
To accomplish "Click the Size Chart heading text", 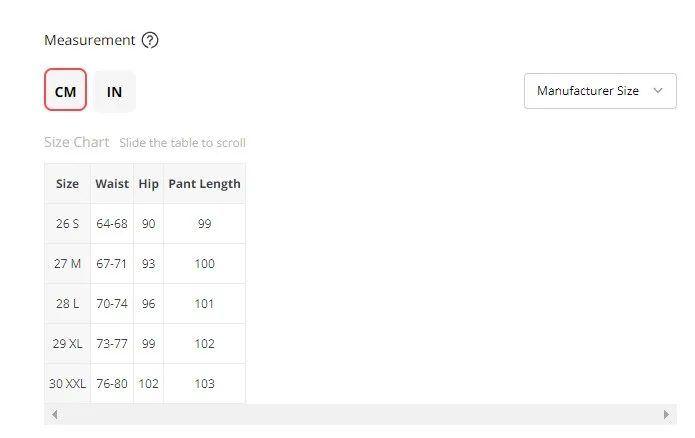I will tap(77, 142).
